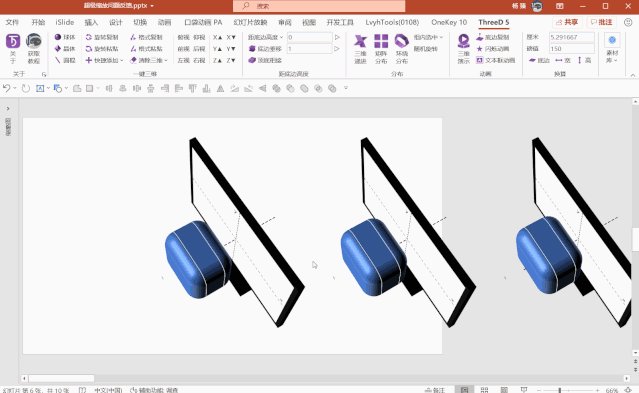Click the 随机旋转 random rotation button
The image size is (639, 393).
click(x=425, y=49)
